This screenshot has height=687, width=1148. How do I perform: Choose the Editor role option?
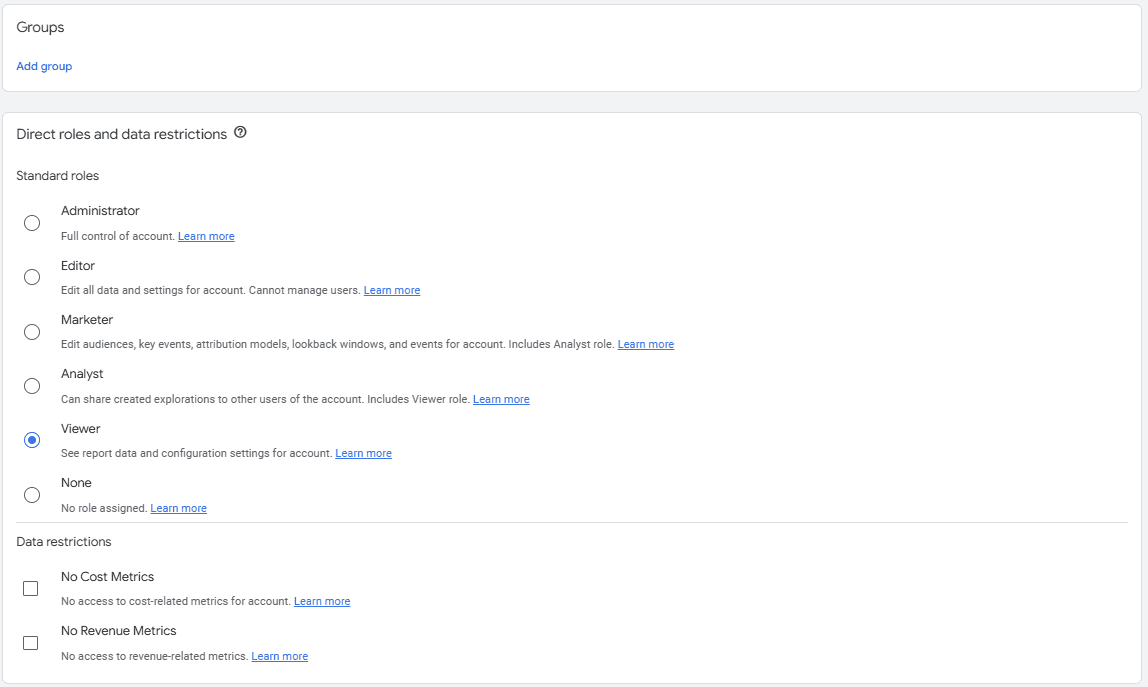pos(32,277)
